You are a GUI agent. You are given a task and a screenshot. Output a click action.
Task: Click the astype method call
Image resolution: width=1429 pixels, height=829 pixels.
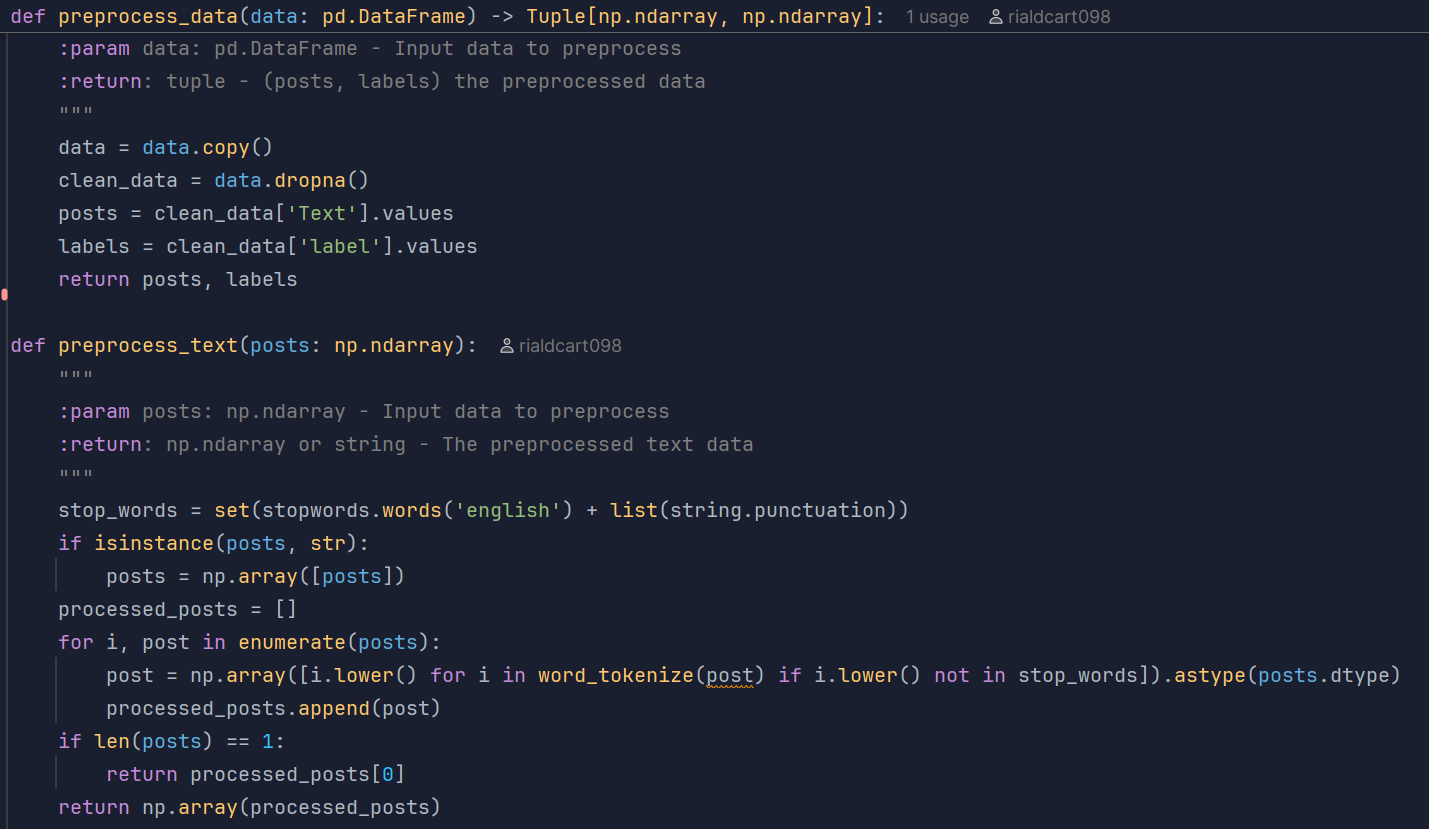[1210, 675]
